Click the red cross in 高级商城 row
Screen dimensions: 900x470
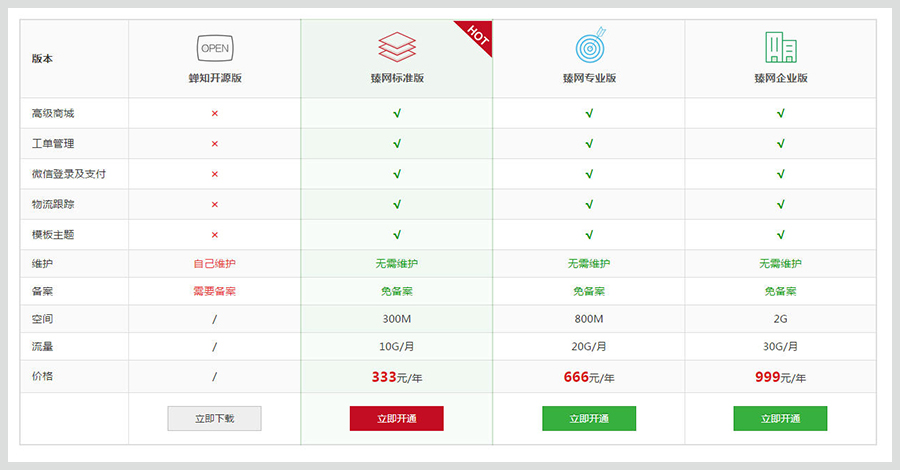[x=215, y=114]
